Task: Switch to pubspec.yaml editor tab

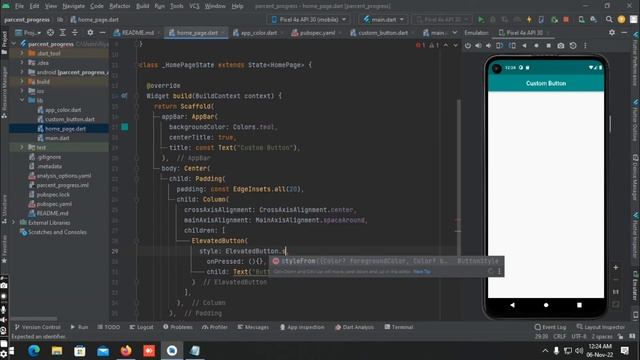Action: (x=313, y=33)
